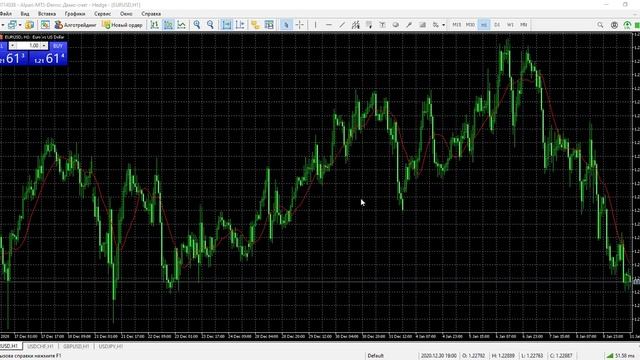
Task: Switch timeframe to W1
Action: tap(511, 25)
